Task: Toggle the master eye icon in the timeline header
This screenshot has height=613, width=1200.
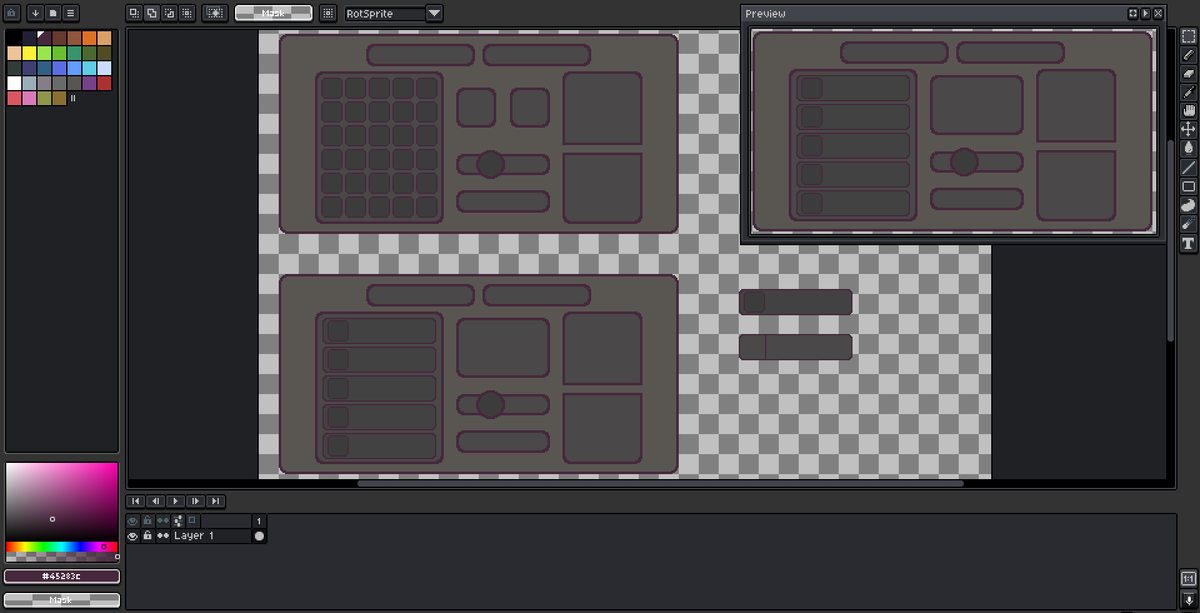Action: tap(131, 520)
